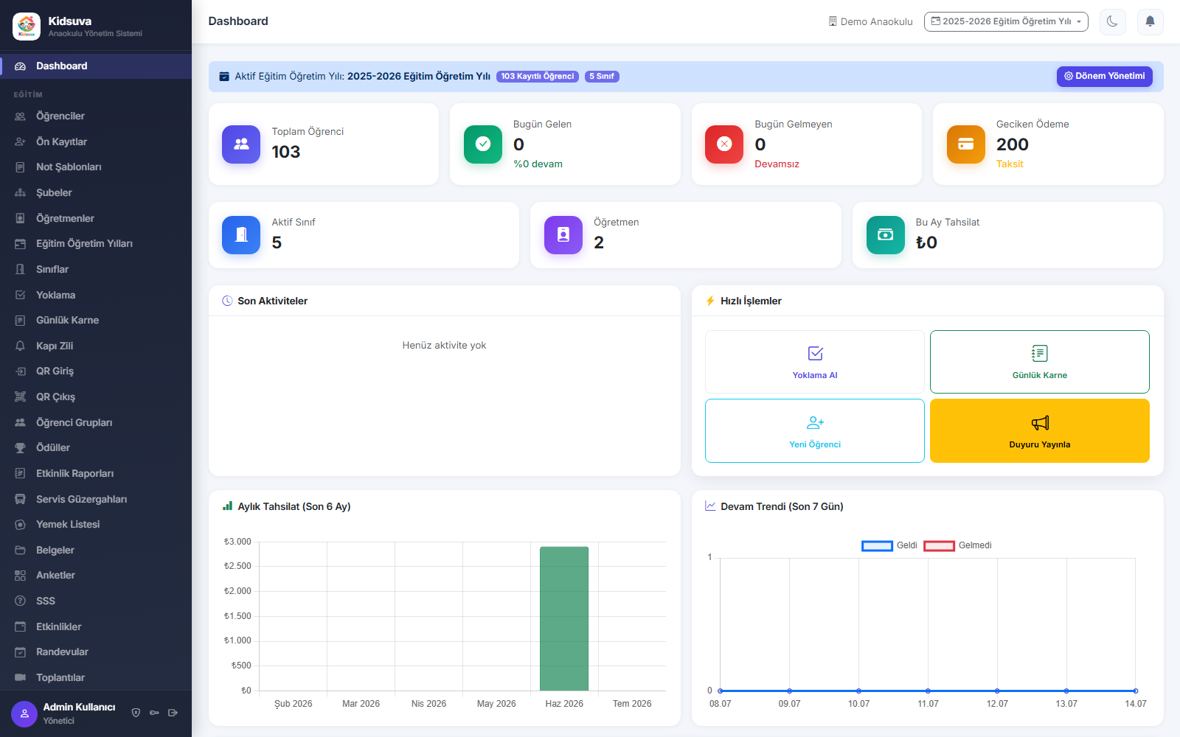The height and width of the screenshot is (737, 1180).
Task: Click the 08.07 data point on trend chart
Action: pos(720,690)
